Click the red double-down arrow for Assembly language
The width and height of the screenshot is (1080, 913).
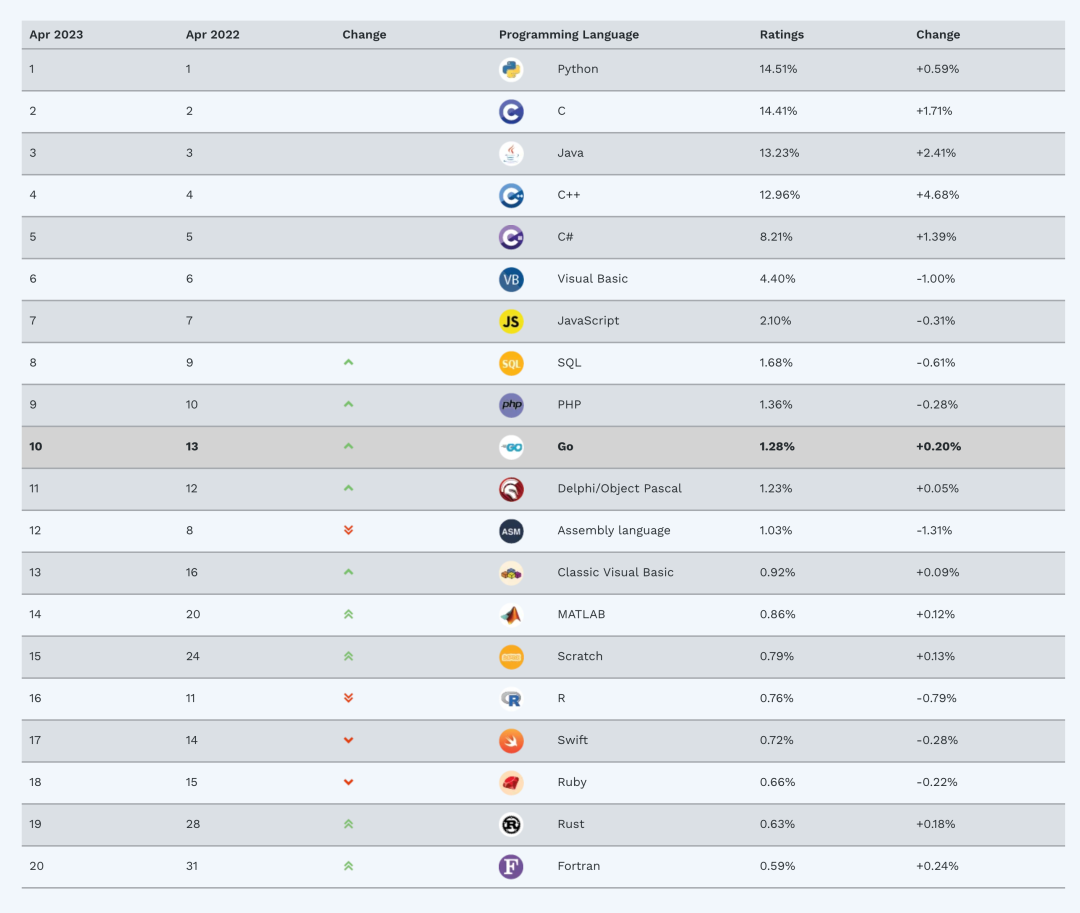point(348,530)
